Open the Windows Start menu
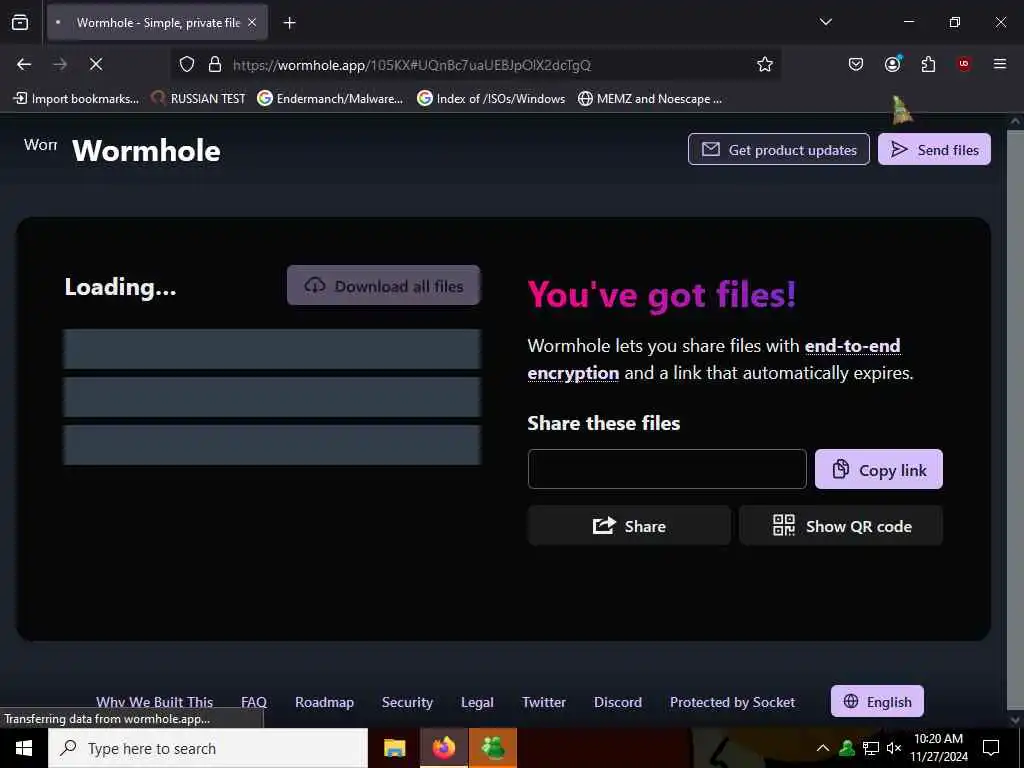The image size is (1024, 768). coord(24,748)
